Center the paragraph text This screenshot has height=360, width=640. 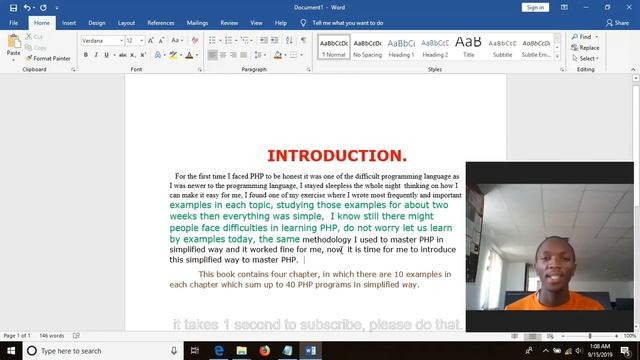(x=223, y=55)
